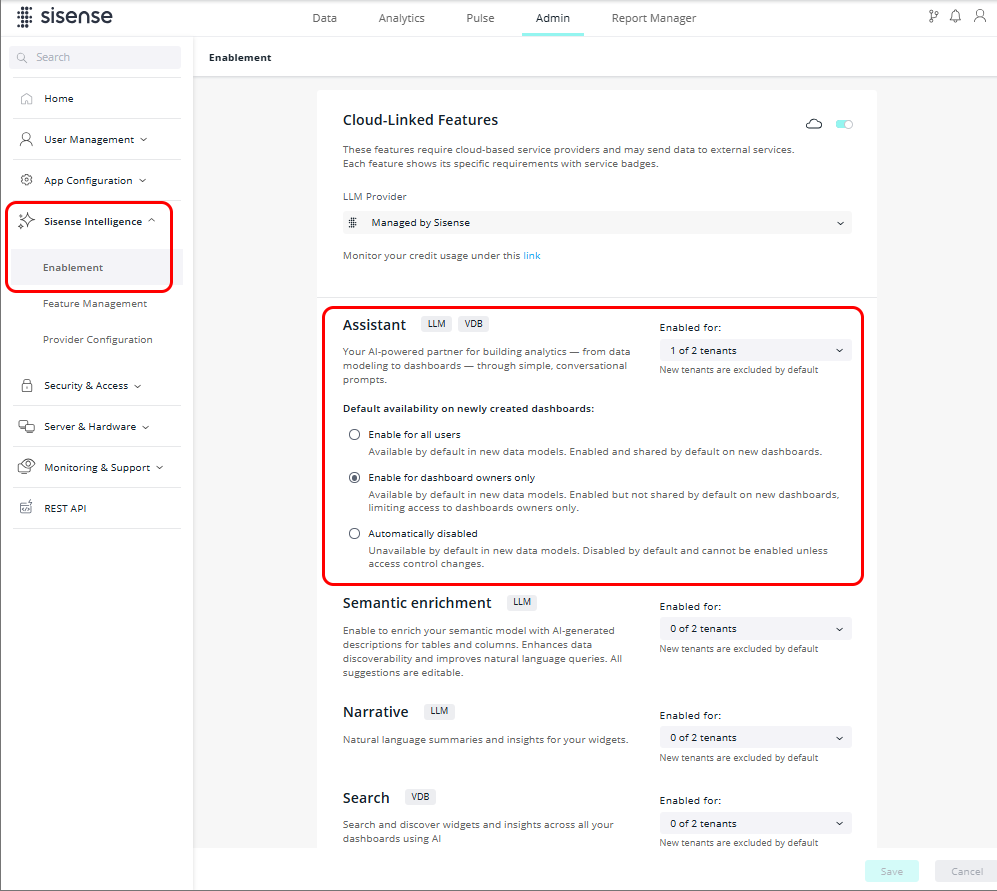
Task: Expand Monitoring & Support chevron
Action: pyautogui.click(x=160, y=467)
